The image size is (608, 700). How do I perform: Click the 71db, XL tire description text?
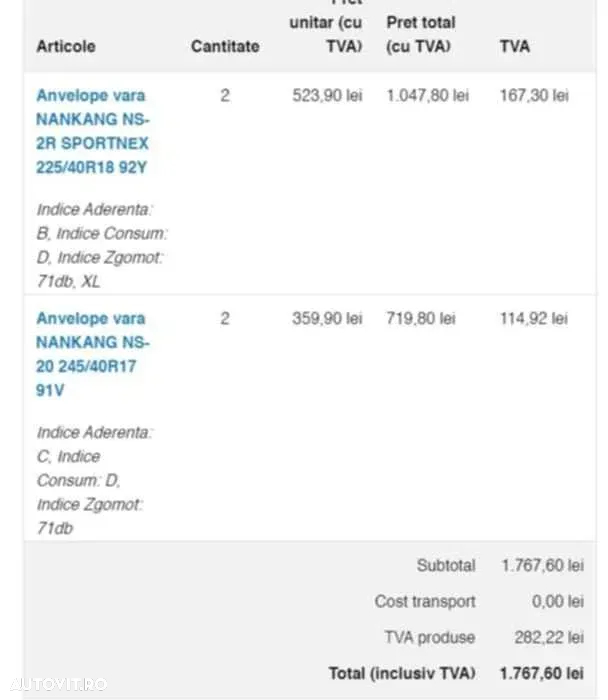(68, 282)
